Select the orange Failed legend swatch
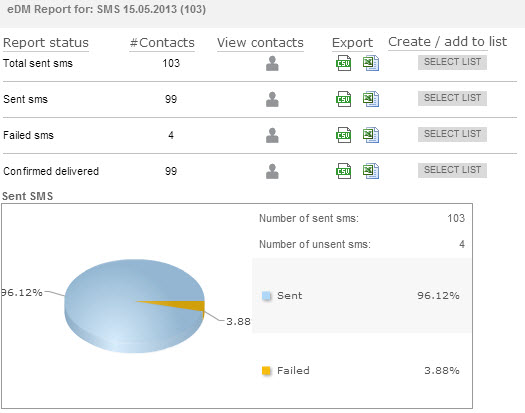This screenshot has width=525, height=413. click(266, 371)
